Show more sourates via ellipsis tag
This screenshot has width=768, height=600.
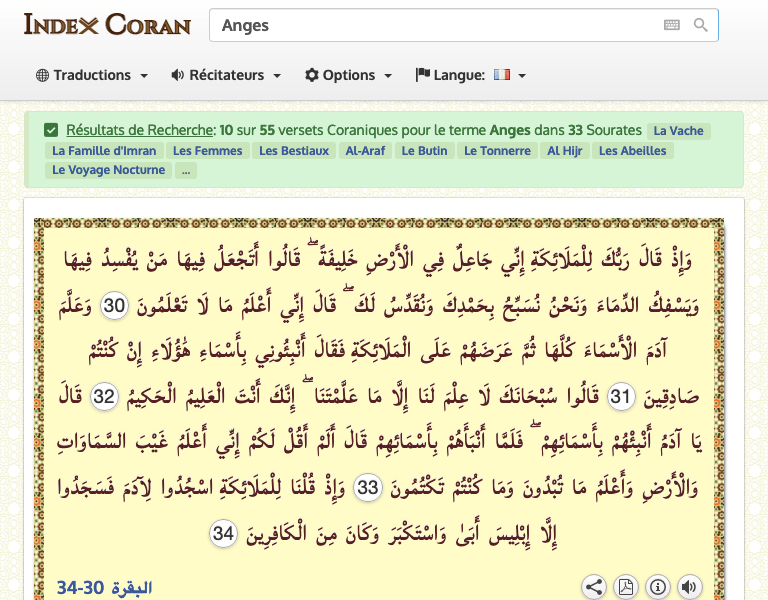coord(186,170)
